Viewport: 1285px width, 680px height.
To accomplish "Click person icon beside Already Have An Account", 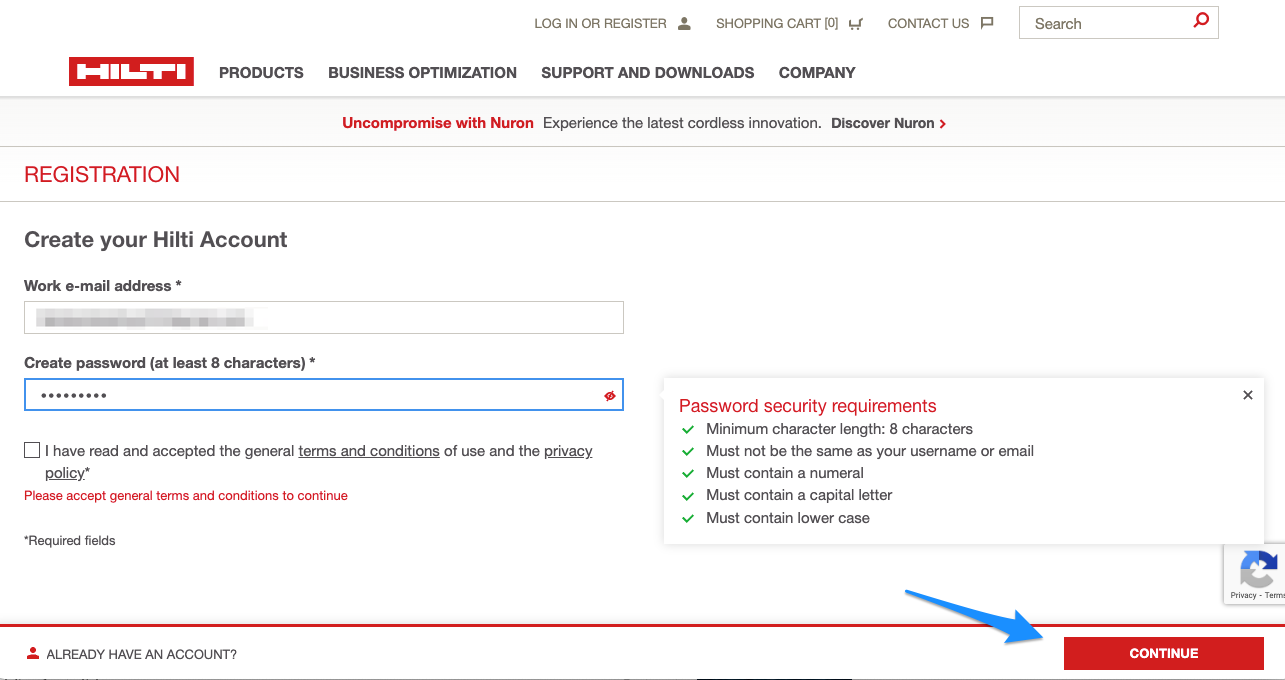I will coord(33,654).
